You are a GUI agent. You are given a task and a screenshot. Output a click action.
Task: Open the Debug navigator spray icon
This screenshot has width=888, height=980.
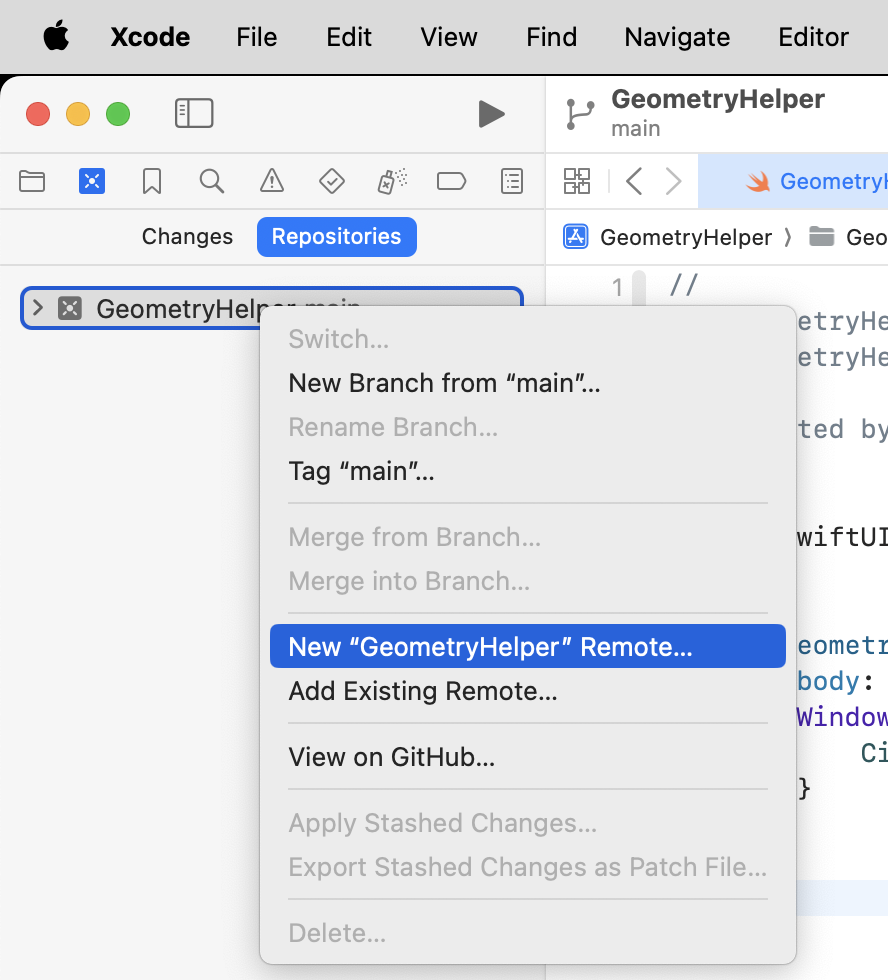pyautogui.click(x=391, y=181)
